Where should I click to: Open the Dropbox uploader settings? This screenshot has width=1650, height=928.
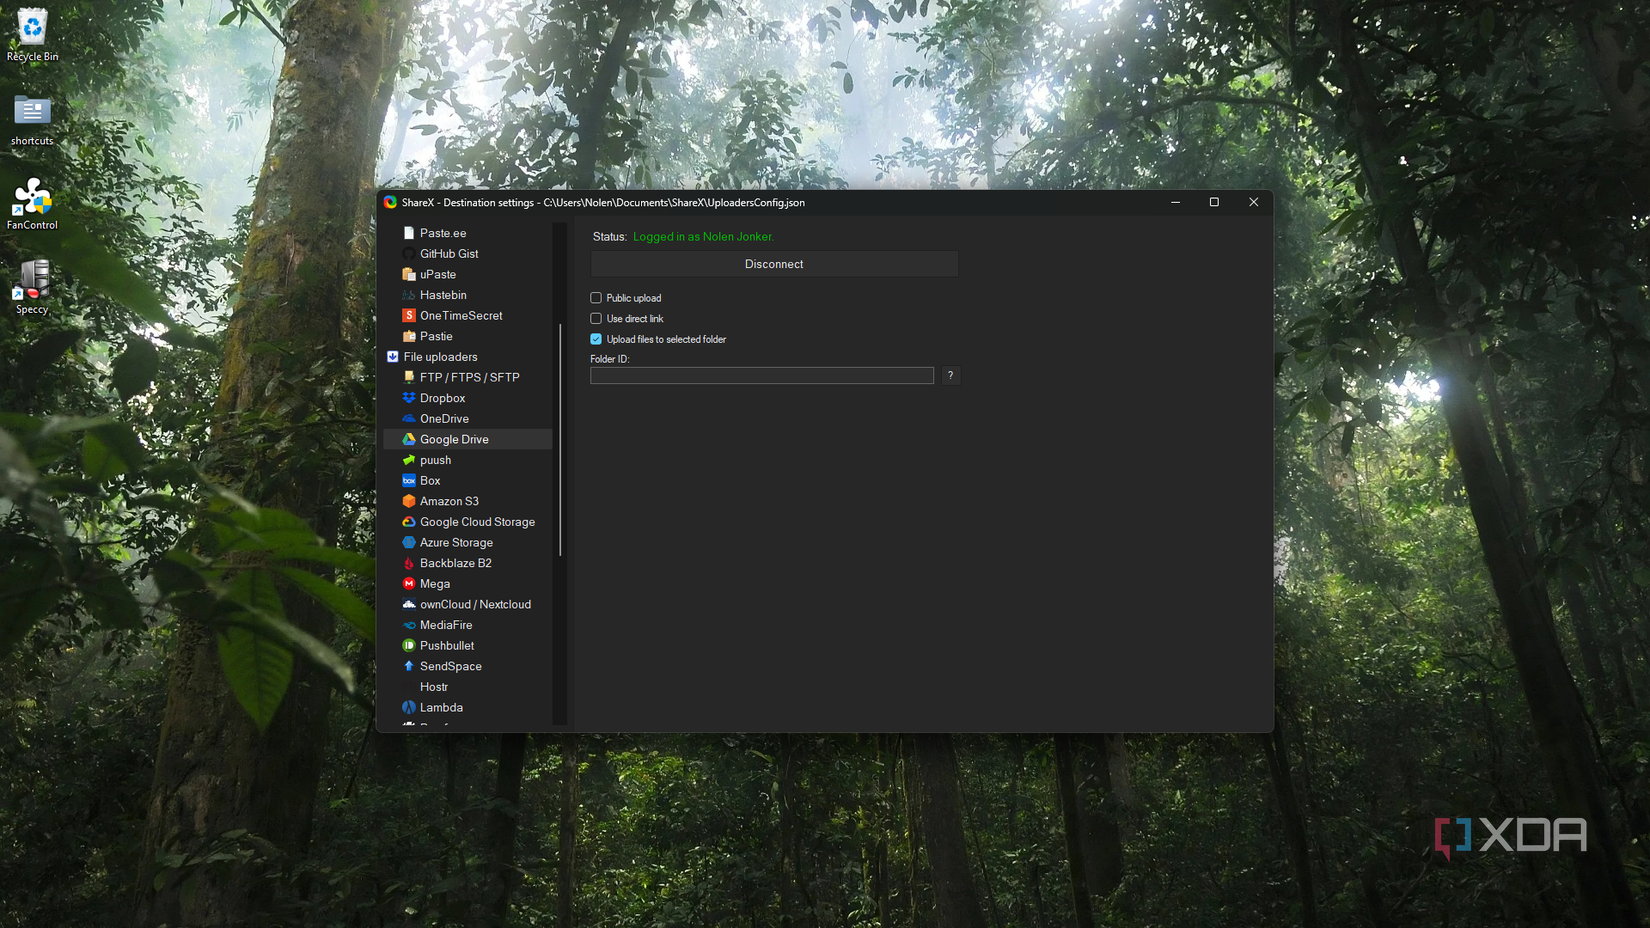point(441,398)
